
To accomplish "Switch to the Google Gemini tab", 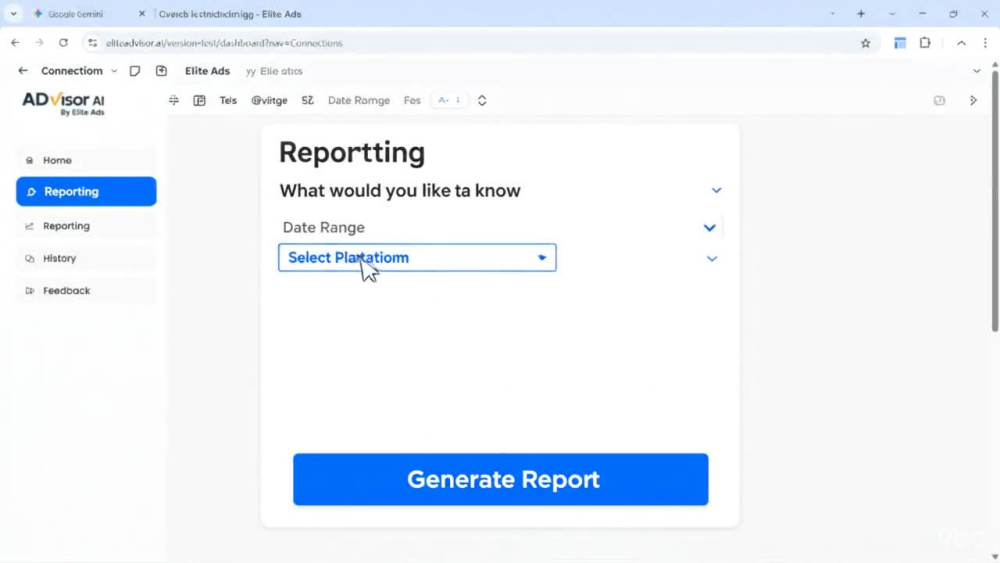I will point(75,13).
